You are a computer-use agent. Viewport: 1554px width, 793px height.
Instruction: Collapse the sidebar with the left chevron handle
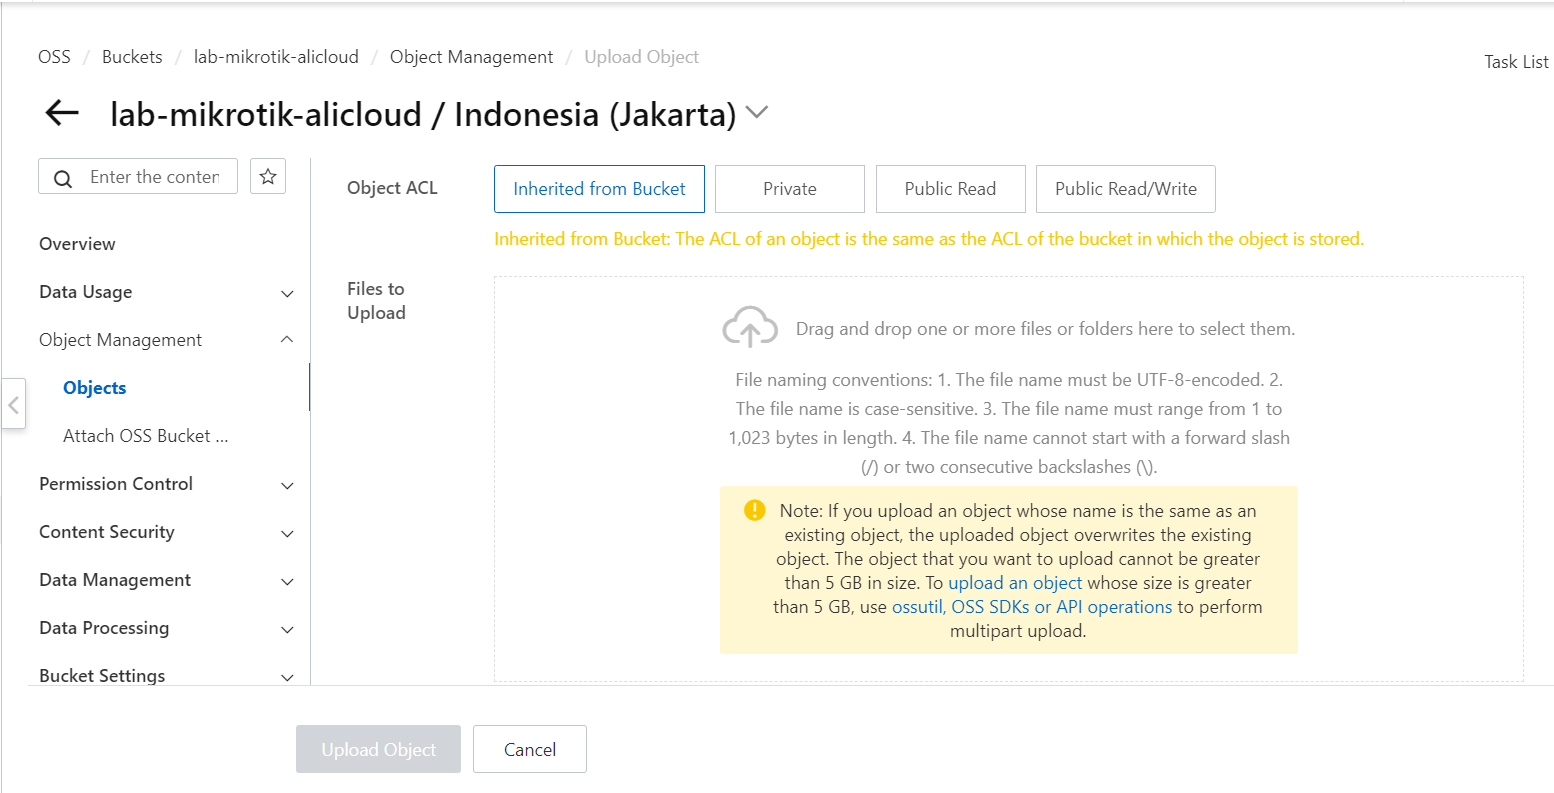[x=13, y=404]
